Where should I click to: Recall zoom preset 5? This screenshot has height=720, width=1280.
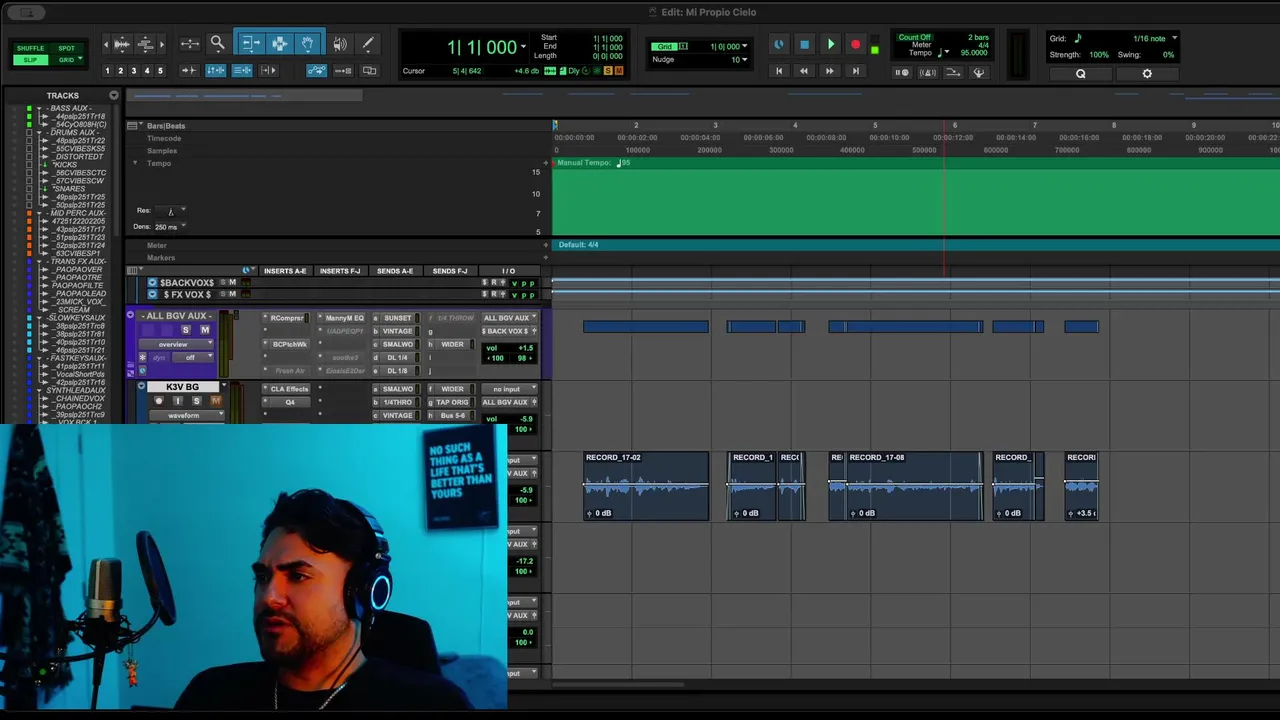pyautogui.click(x=160, y=71)
